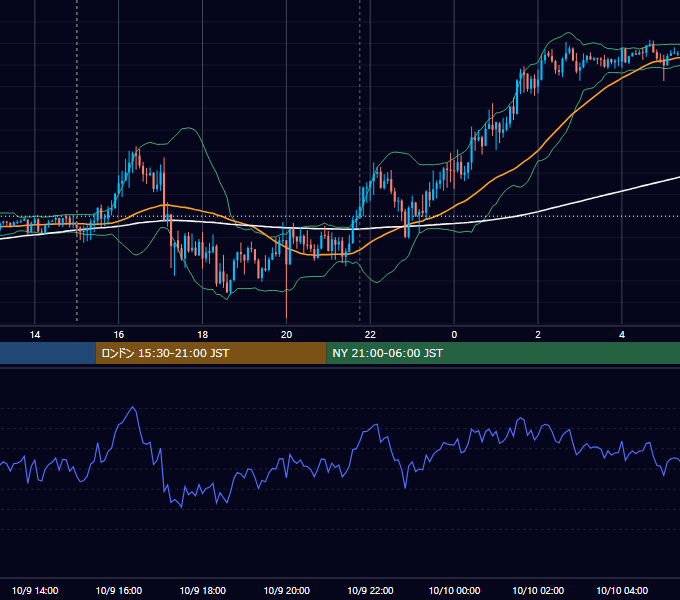Click the 10/10 00:00 date label
The image size is (680, 600).
(x=454, y=590)
